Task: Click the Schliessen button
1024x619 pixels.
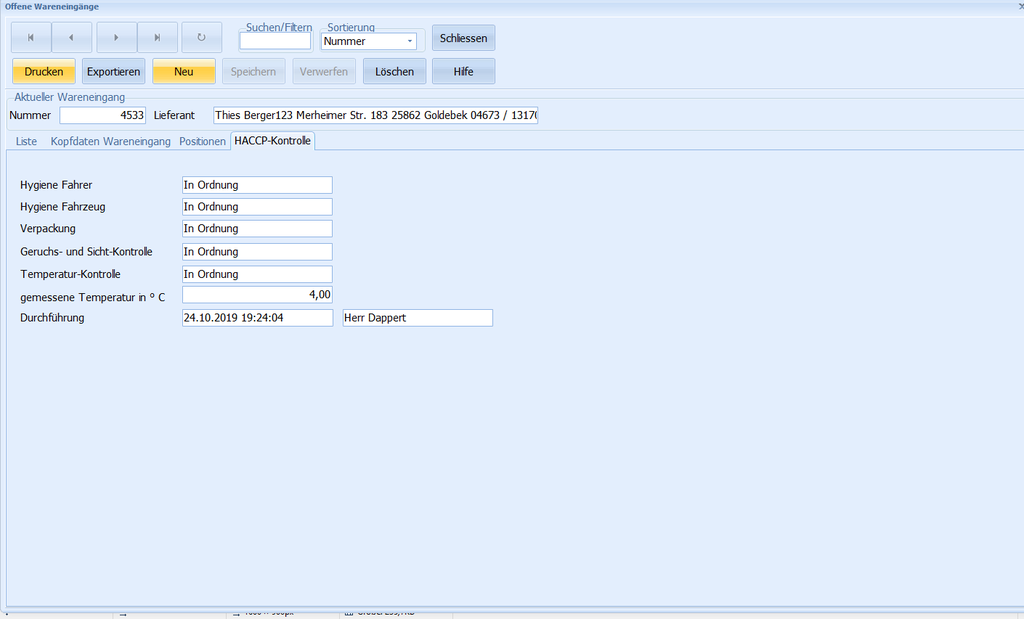Action: point(463,38)
